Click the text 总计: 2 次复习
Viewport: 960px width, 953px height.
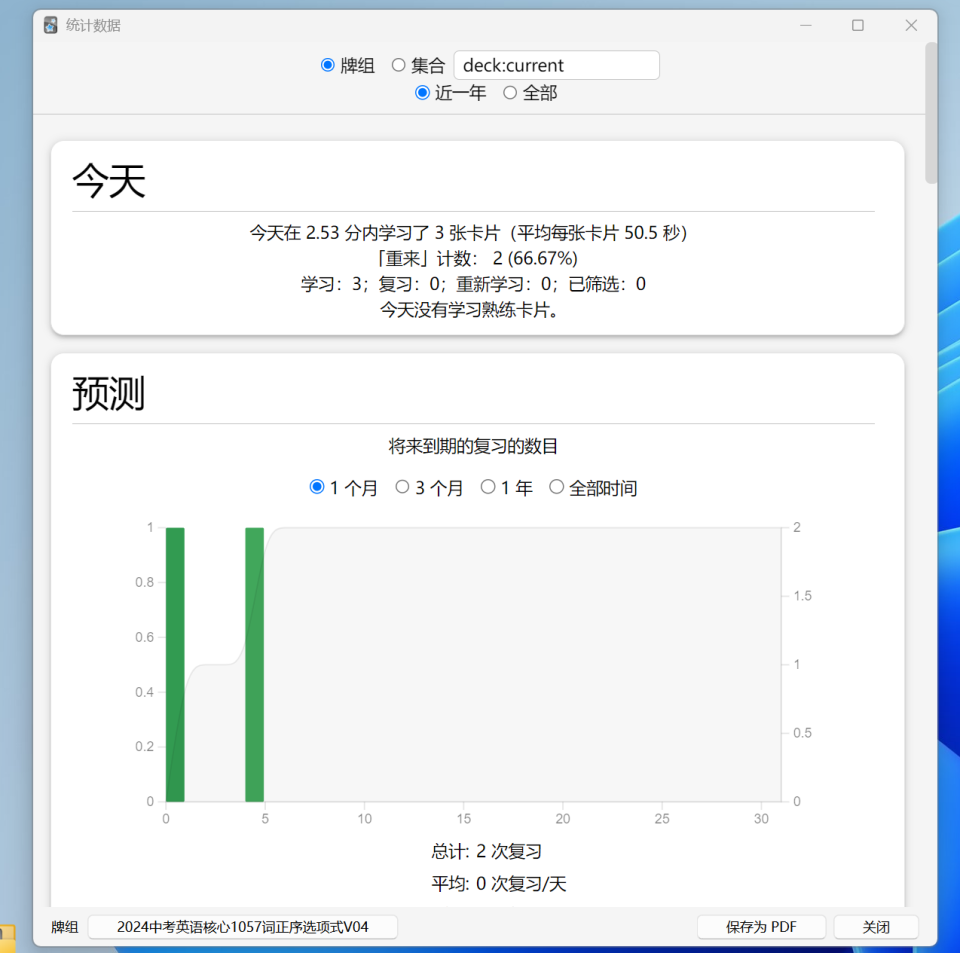487,851
